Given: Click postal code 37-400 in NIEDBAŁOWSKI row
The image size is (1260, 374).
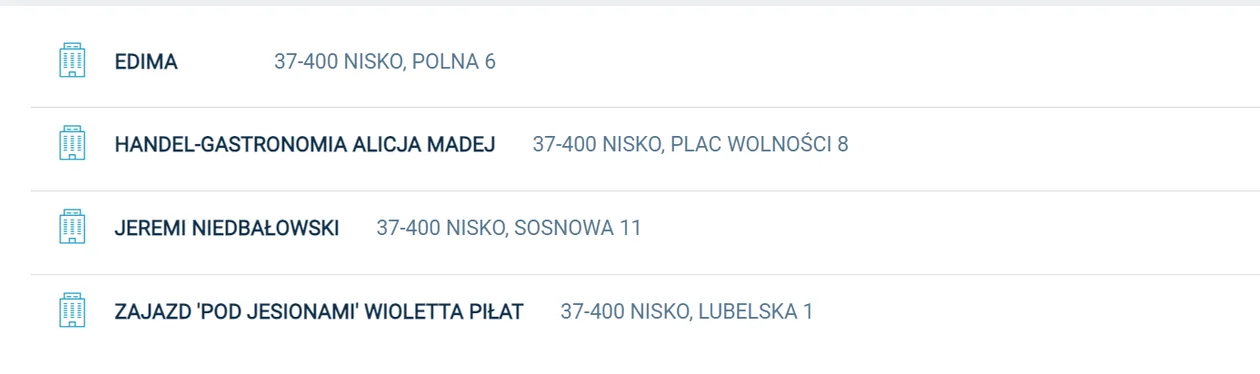Looking at the screenshot, I should pos(408,228).
